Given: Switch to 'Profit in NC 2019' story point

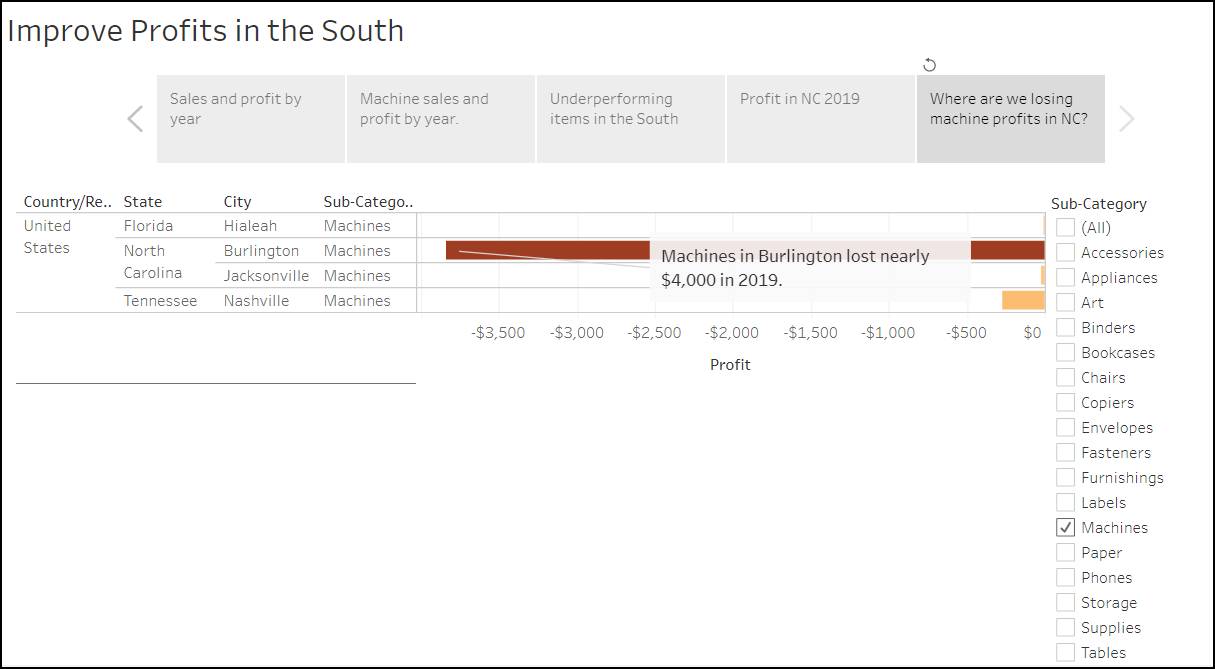Looking at the screenshot, I should click(820, 118).
